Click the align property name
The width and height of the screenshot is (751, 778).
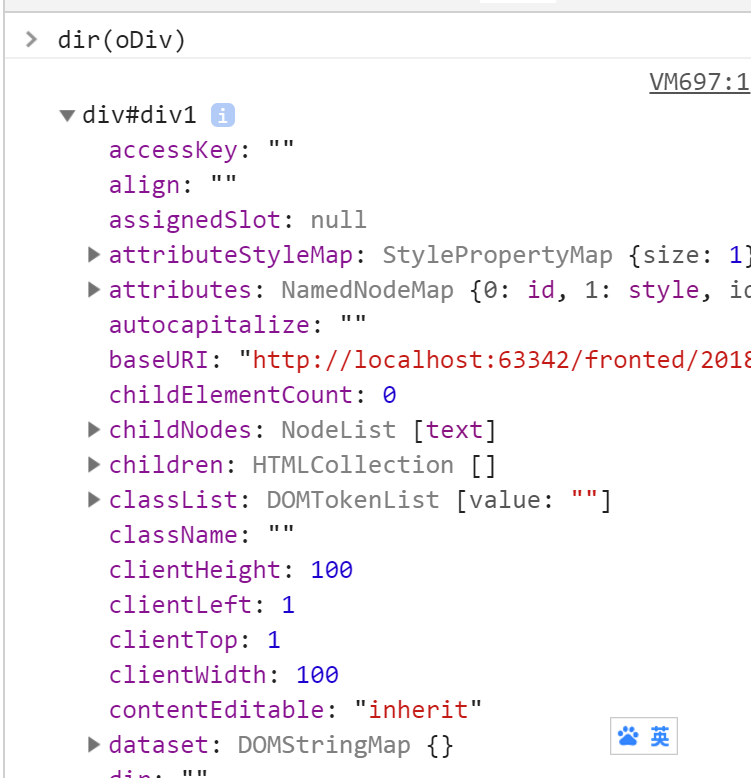144,185
